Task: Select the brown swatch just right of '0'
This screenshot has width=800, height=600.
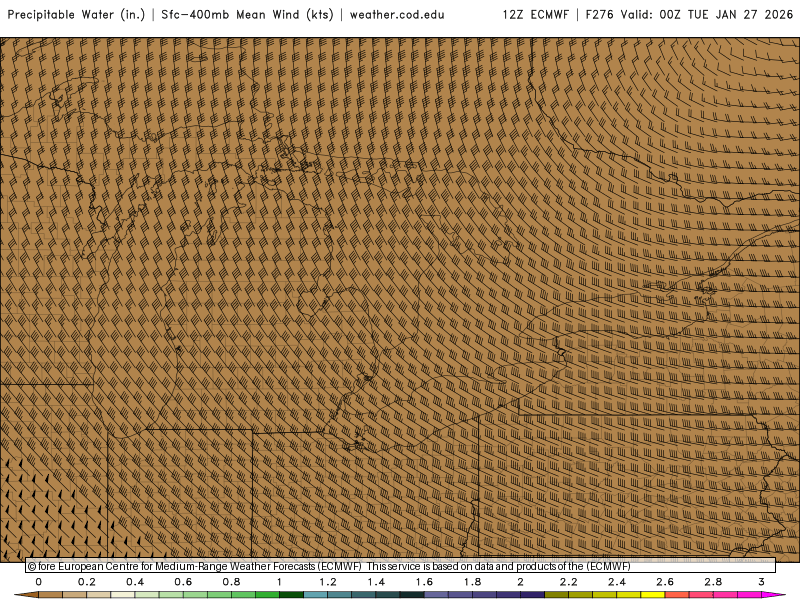Action: (x=51, y=595)
